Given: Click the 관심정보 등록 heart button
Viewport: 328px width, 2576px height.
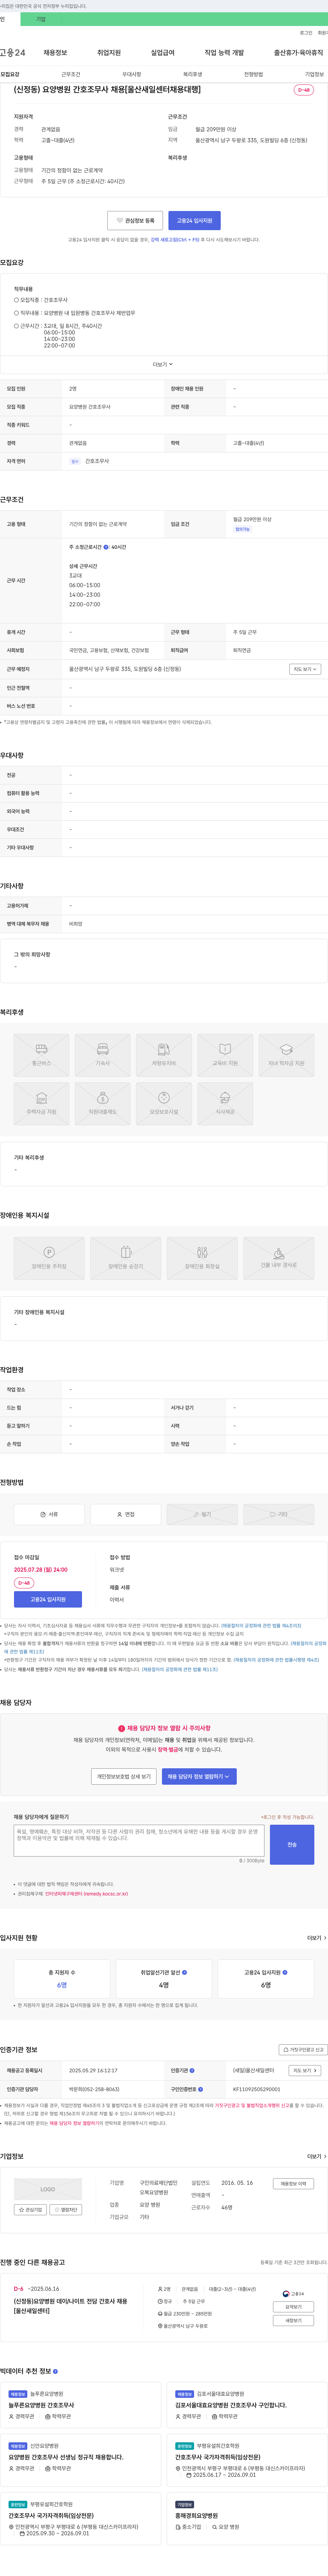Looking at the screenshot, I should [x=135, y=220].
